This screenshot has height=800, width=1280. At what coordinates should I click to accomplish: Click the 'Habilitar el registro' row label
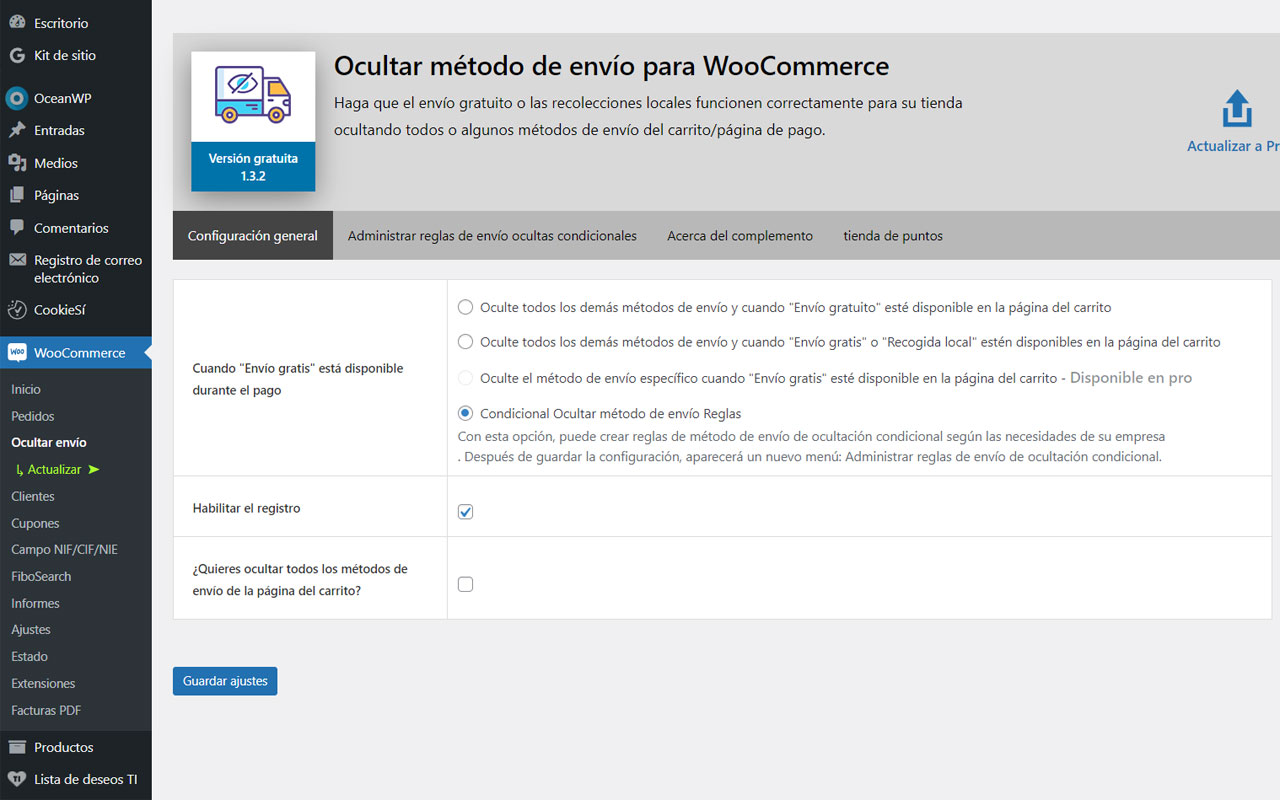point(246,508)
